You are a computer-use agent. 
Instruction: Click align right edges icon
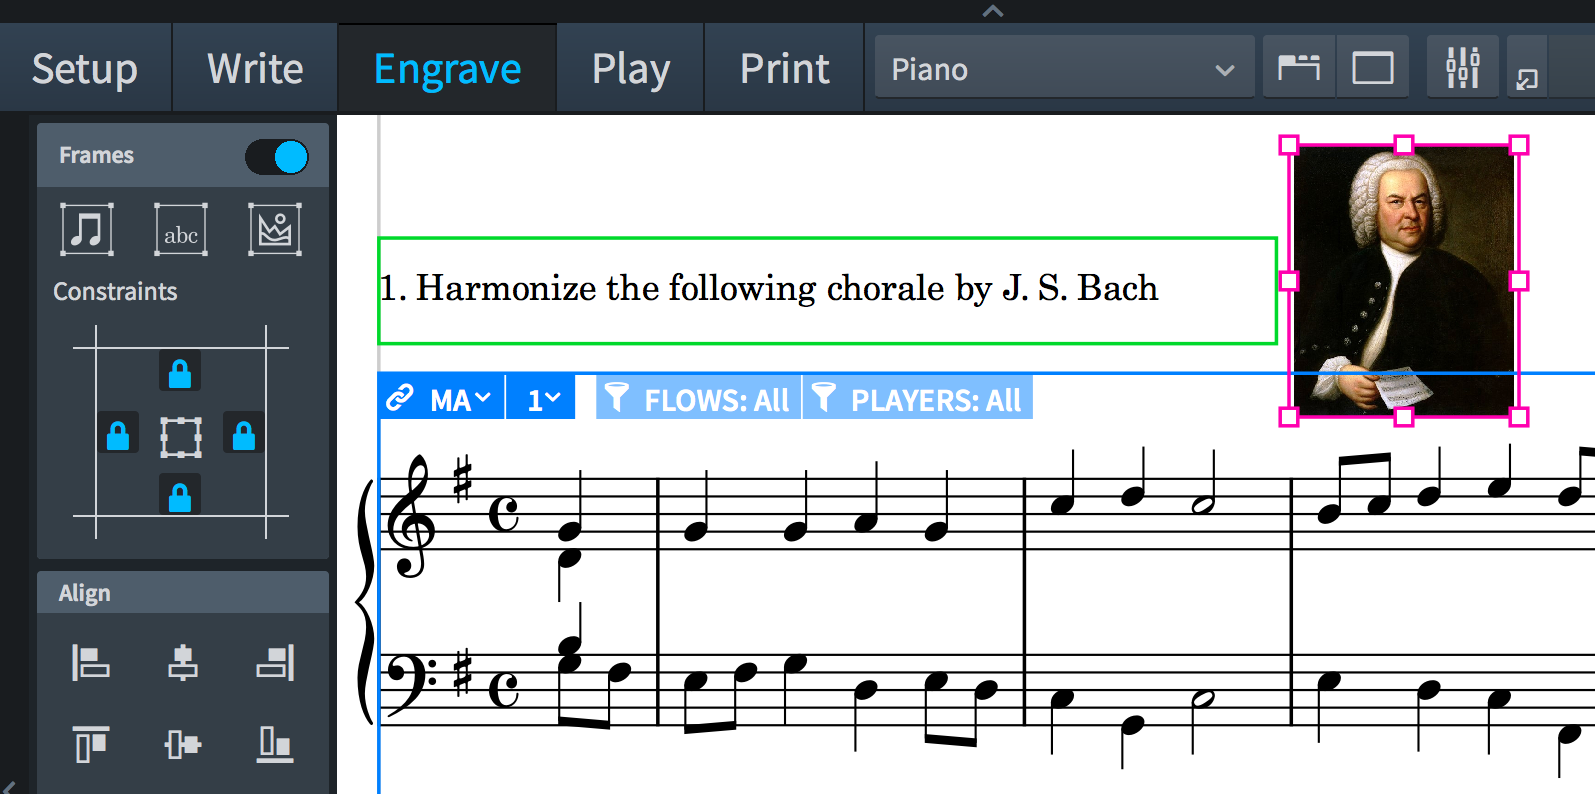[275, 662]
